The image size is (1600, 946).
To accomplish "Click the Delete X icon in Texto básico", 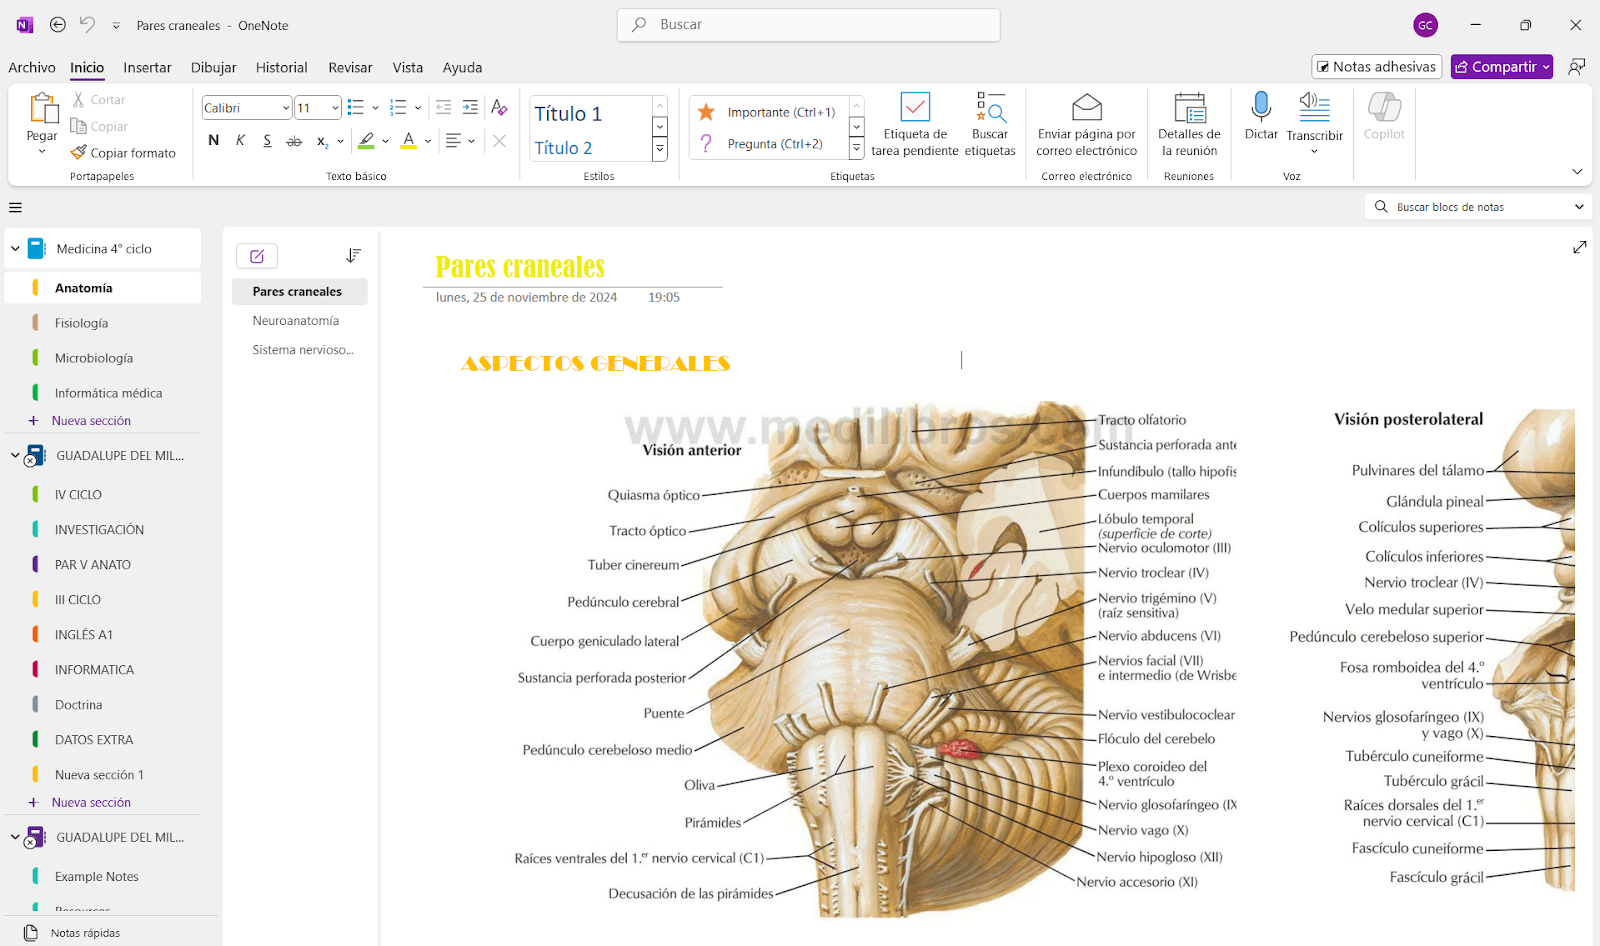I will 499,141.
